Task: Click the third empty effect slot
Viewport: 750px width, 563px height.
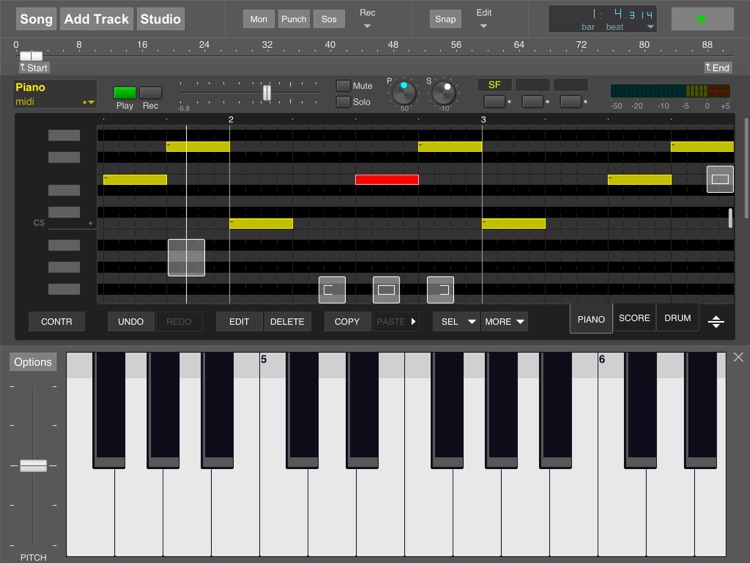Action: 571,85
